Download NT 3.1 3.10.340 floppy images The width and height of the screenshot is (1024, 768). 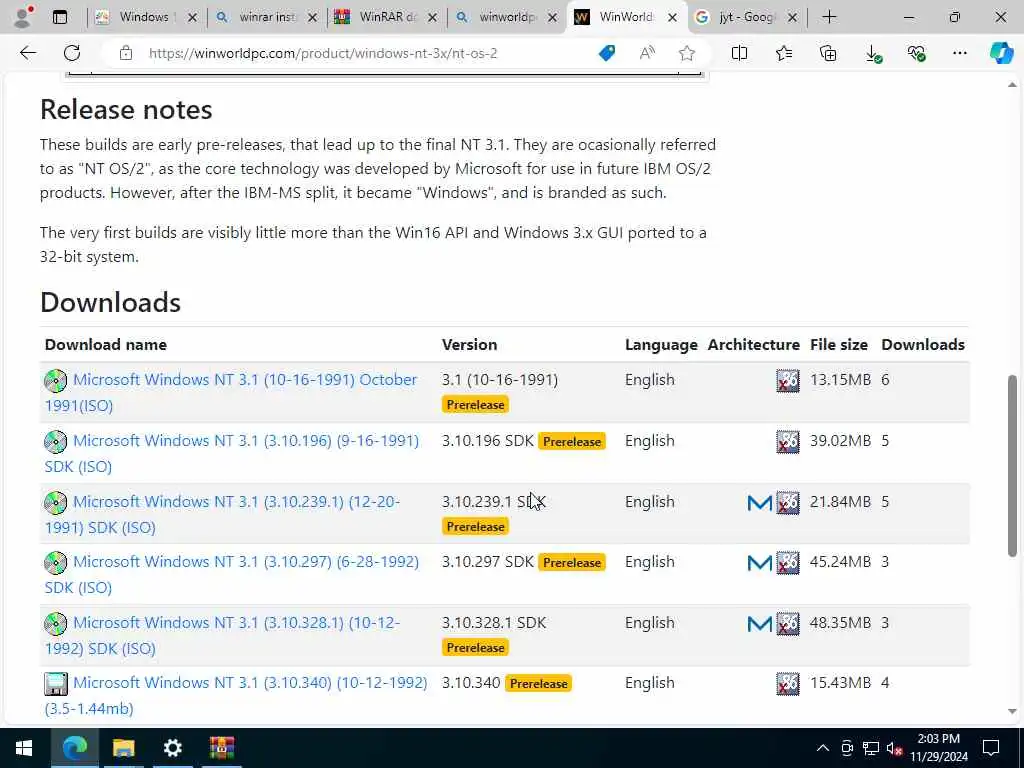click(236, 695)
